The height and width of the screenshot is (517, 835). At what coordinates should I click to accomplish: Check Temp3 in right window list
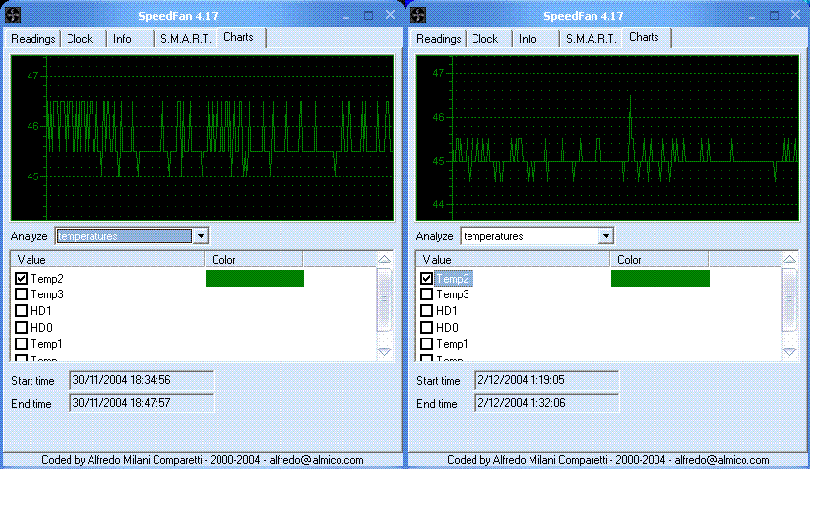pos(426,294)
